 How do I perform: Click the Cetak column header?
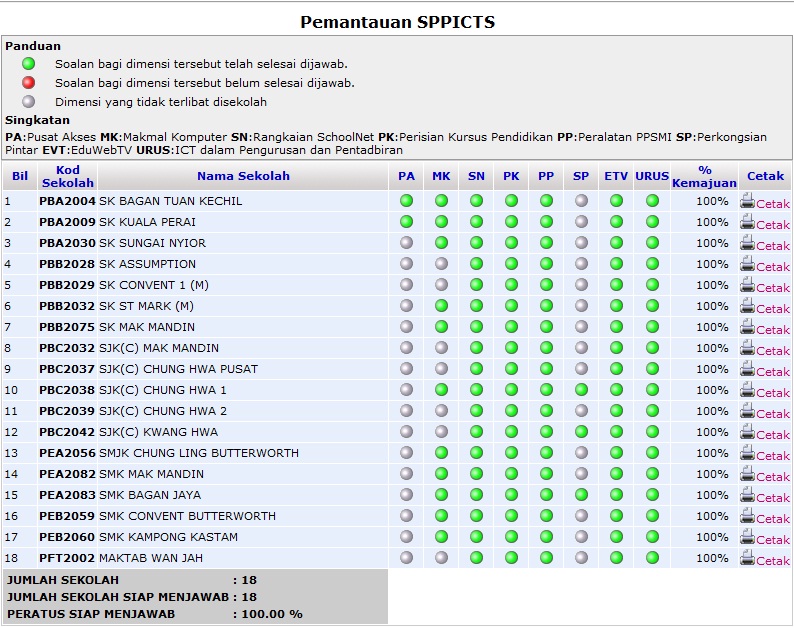coord(765,176)
